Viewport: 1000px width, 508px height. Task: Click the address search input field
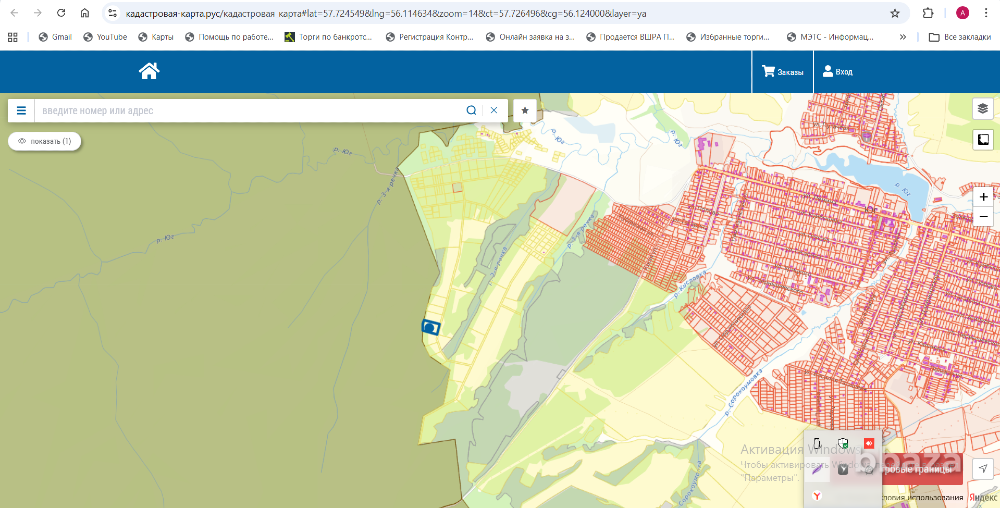click(x=250, y=110)
